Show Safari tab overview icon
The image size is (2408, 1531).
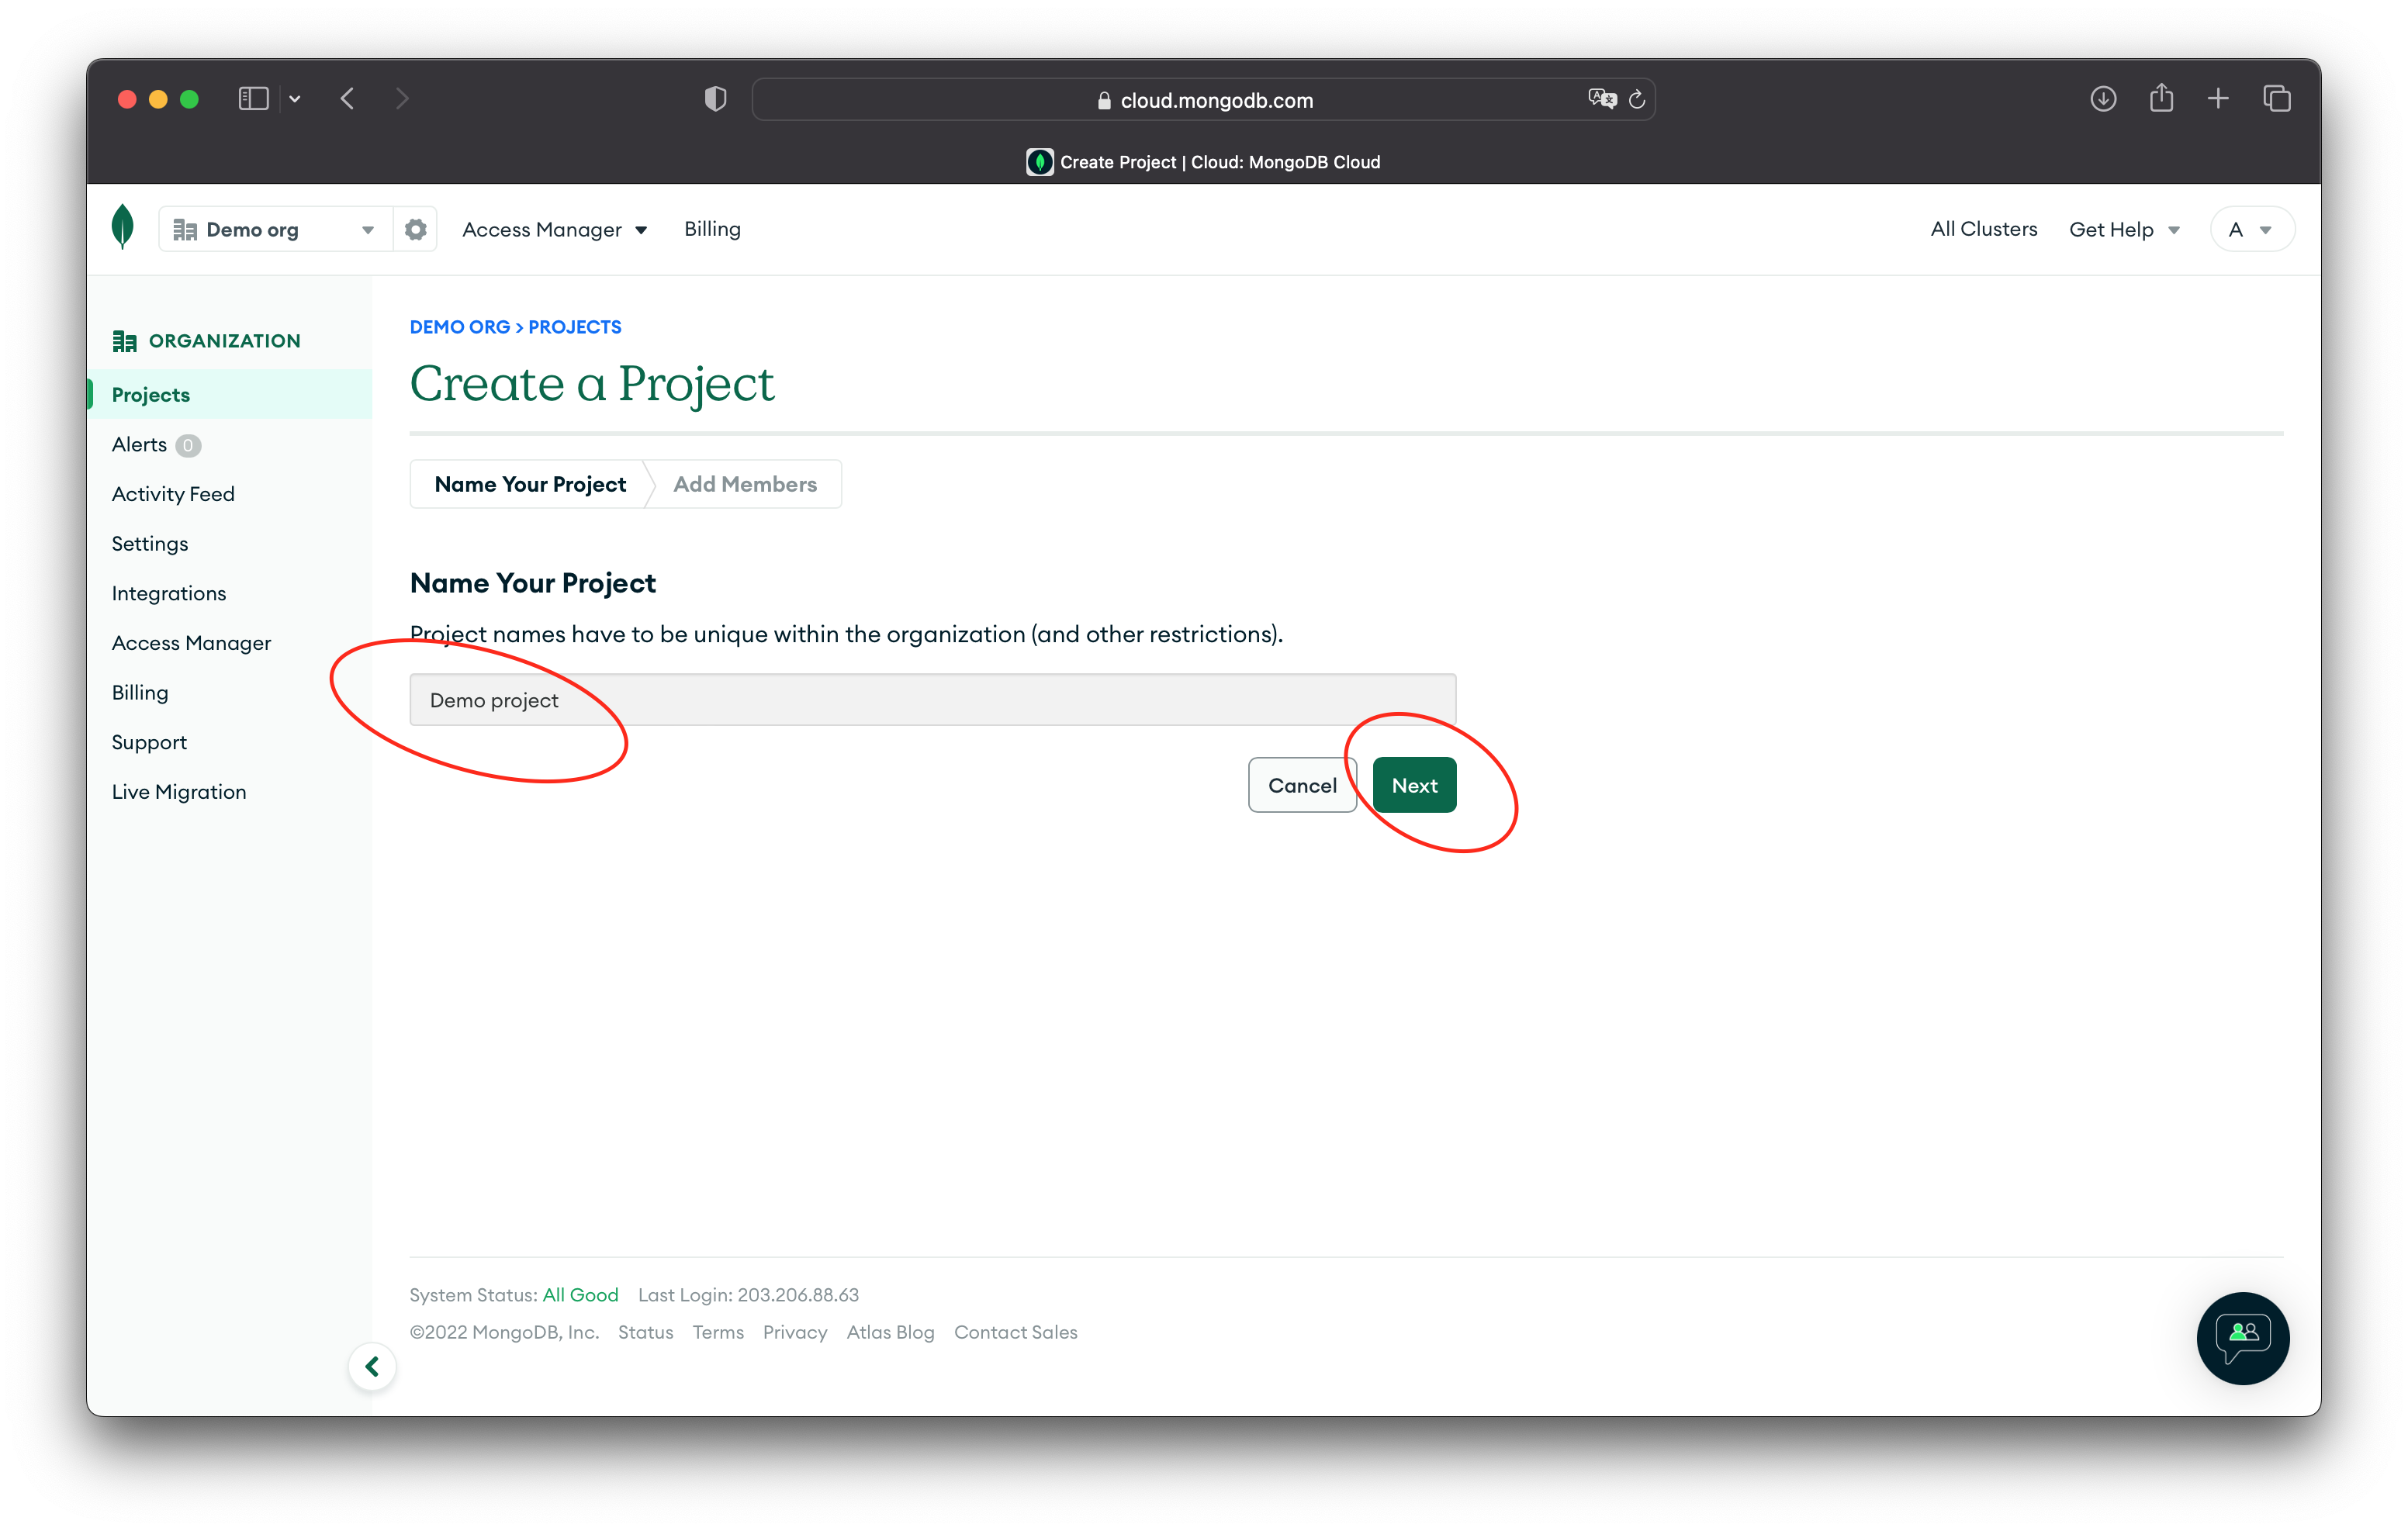tap(2277, 99)
